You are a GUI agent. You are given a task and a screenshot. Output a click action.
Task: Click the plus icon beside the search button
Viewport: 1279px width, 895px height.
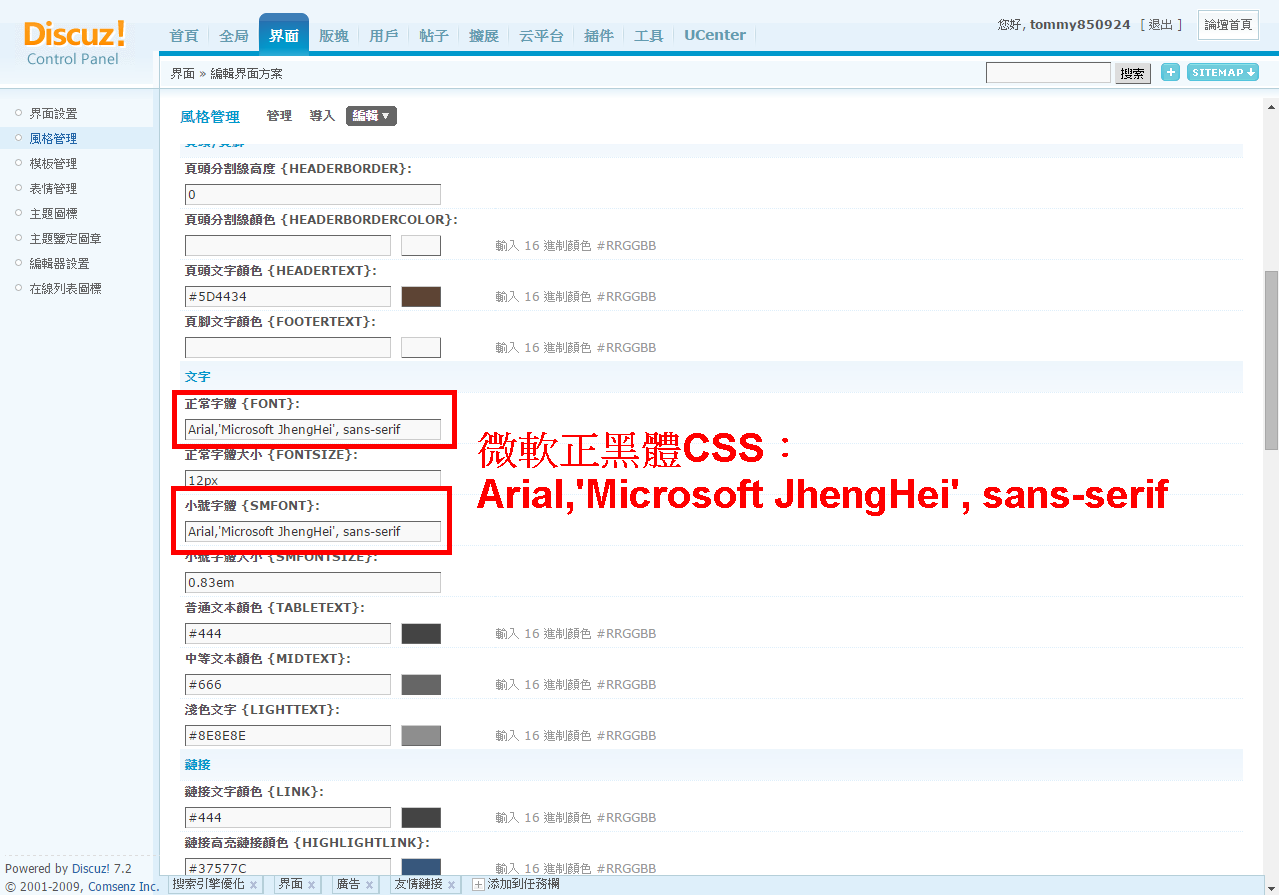[1170, 72]
